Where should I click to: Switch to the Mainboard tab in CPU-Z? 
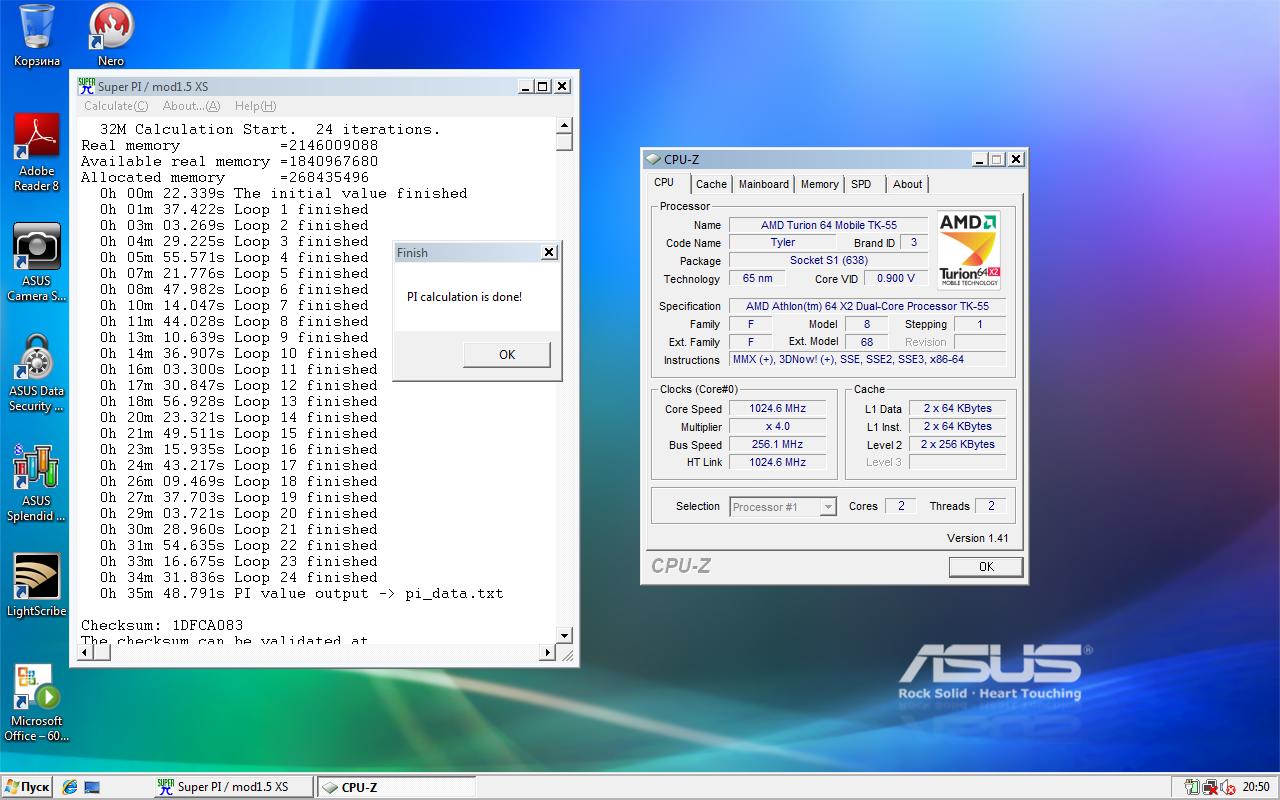764,184
